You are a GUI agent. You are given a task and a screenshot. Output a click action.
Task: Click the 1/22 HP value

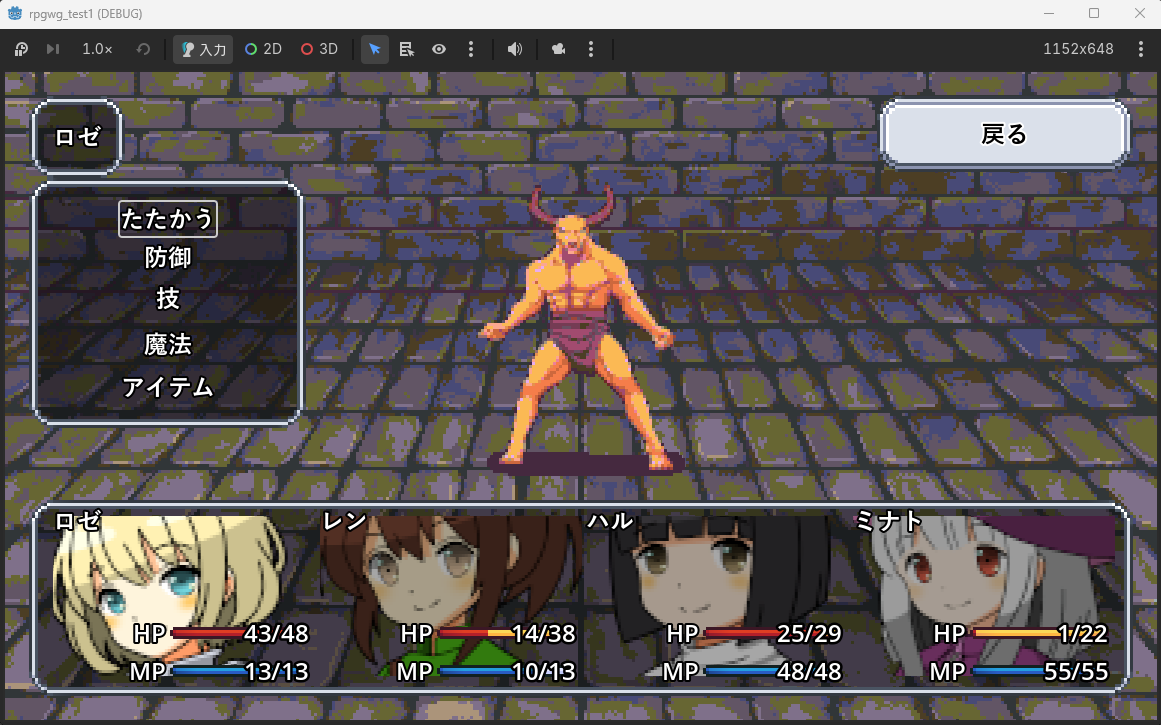(1083, 634)
